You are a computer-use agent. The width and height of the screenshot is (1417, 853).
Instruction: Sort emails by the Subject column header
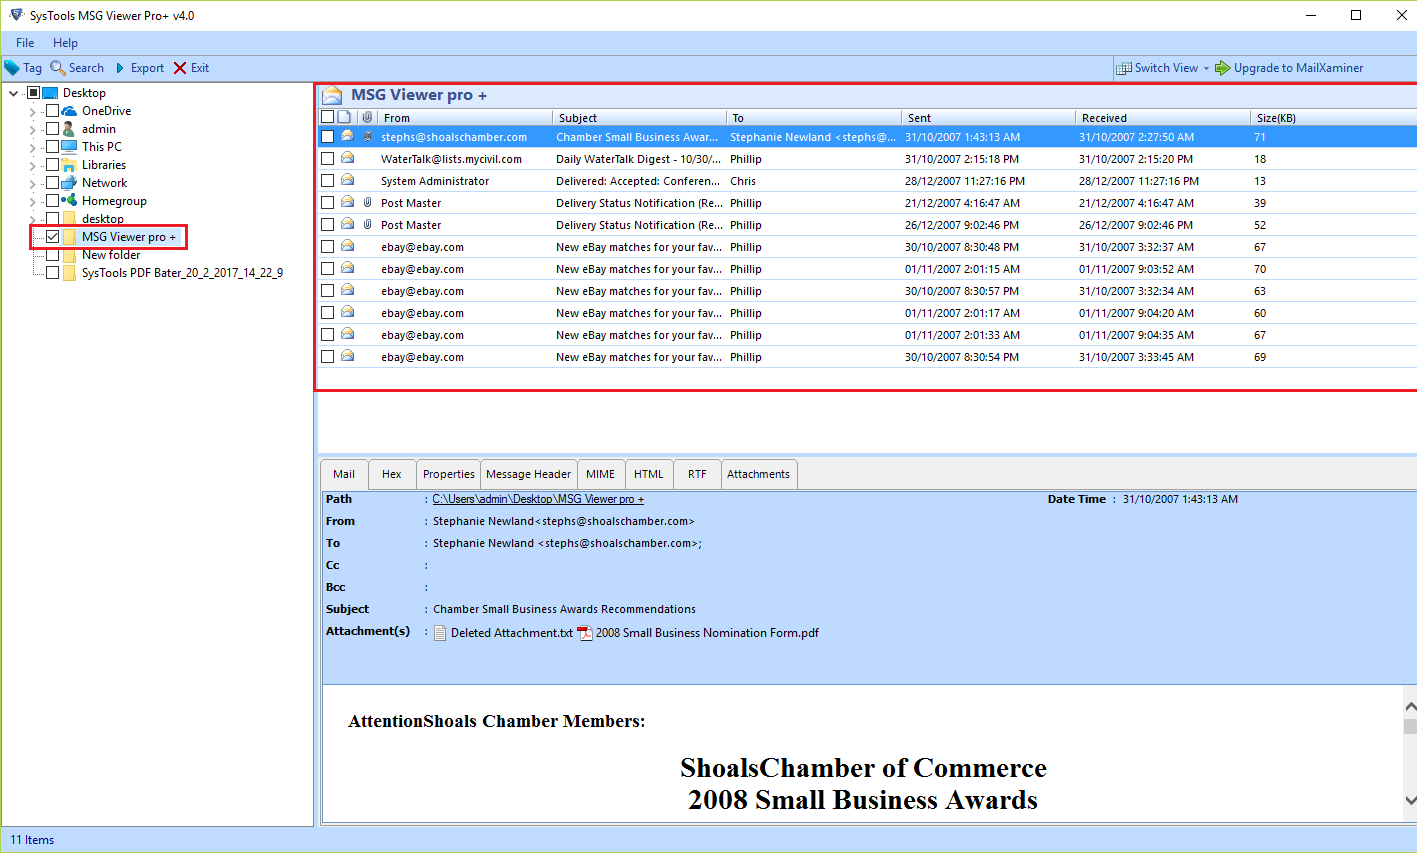[x=639, y=118]
